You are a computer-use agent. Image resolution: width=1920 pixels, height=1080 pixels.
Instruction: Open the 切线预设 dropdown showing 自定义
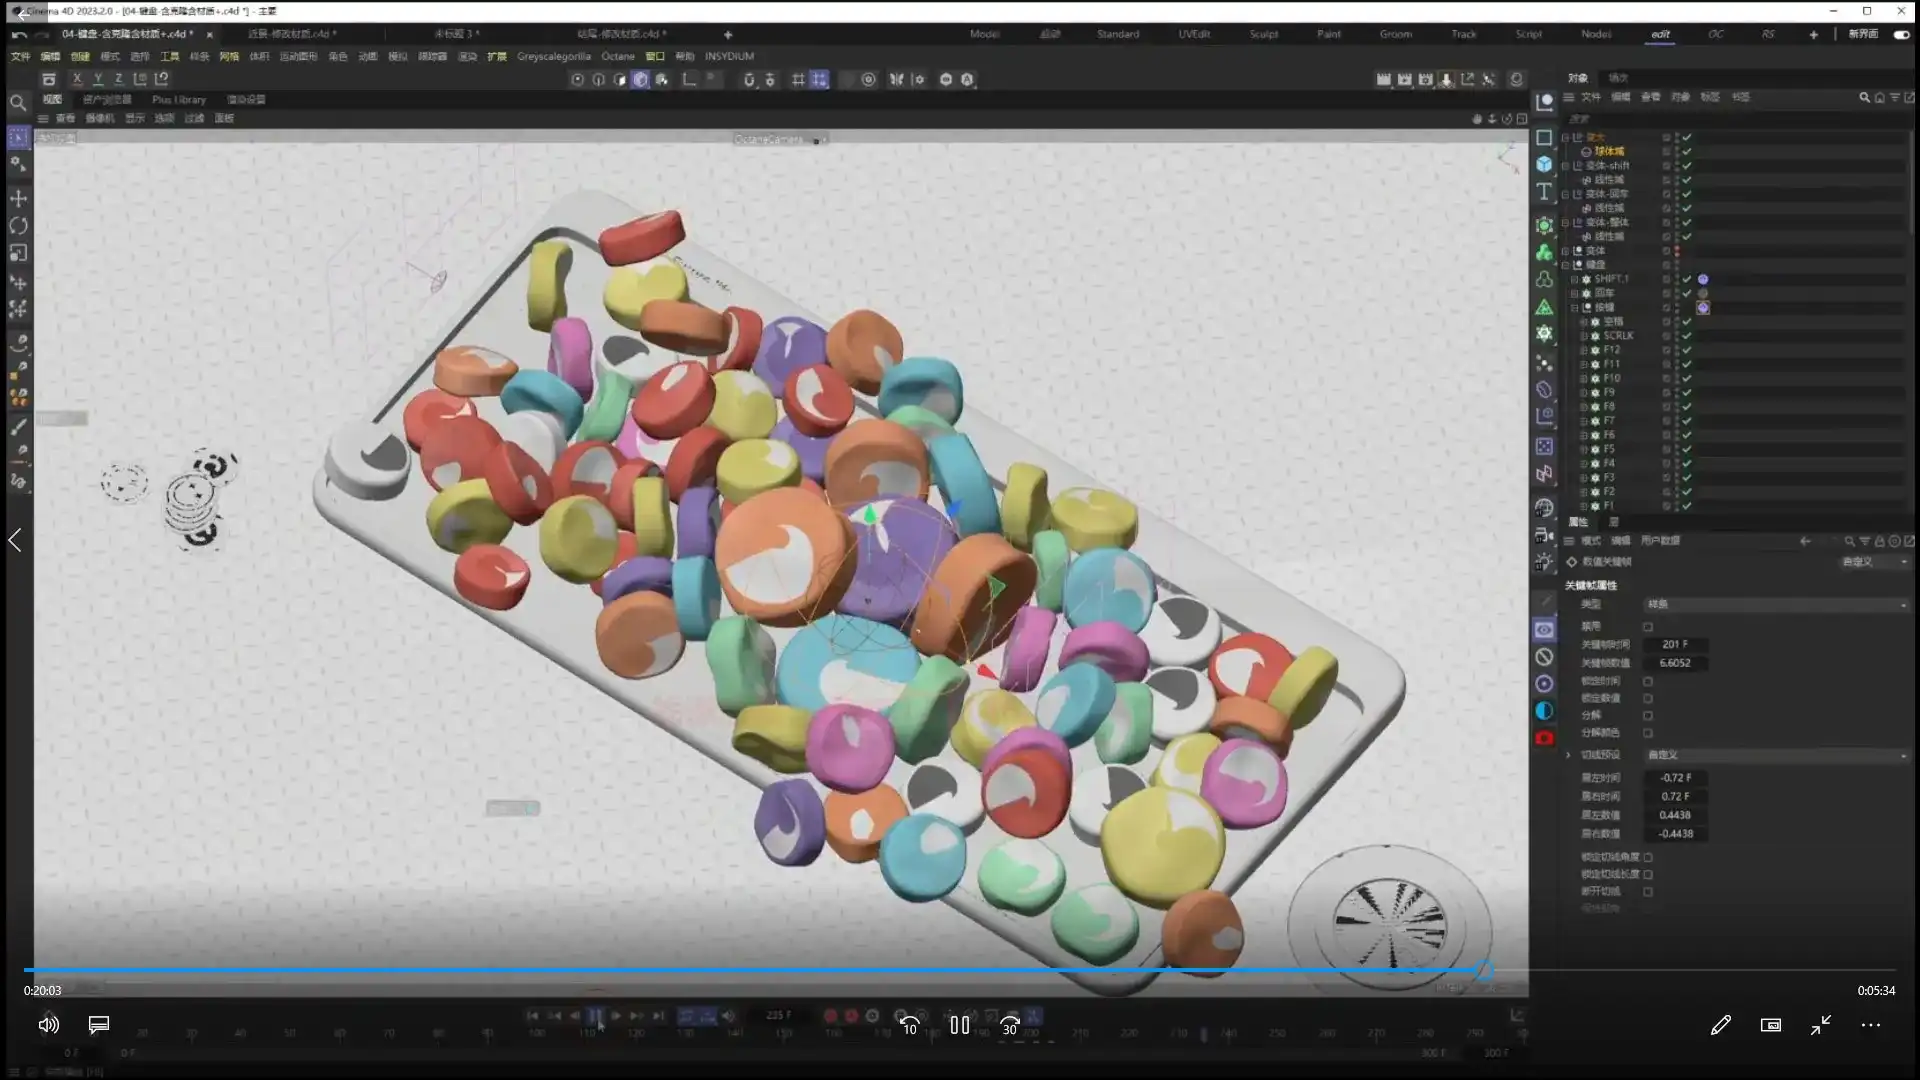pyautogui.click(x=1775, y=755)
